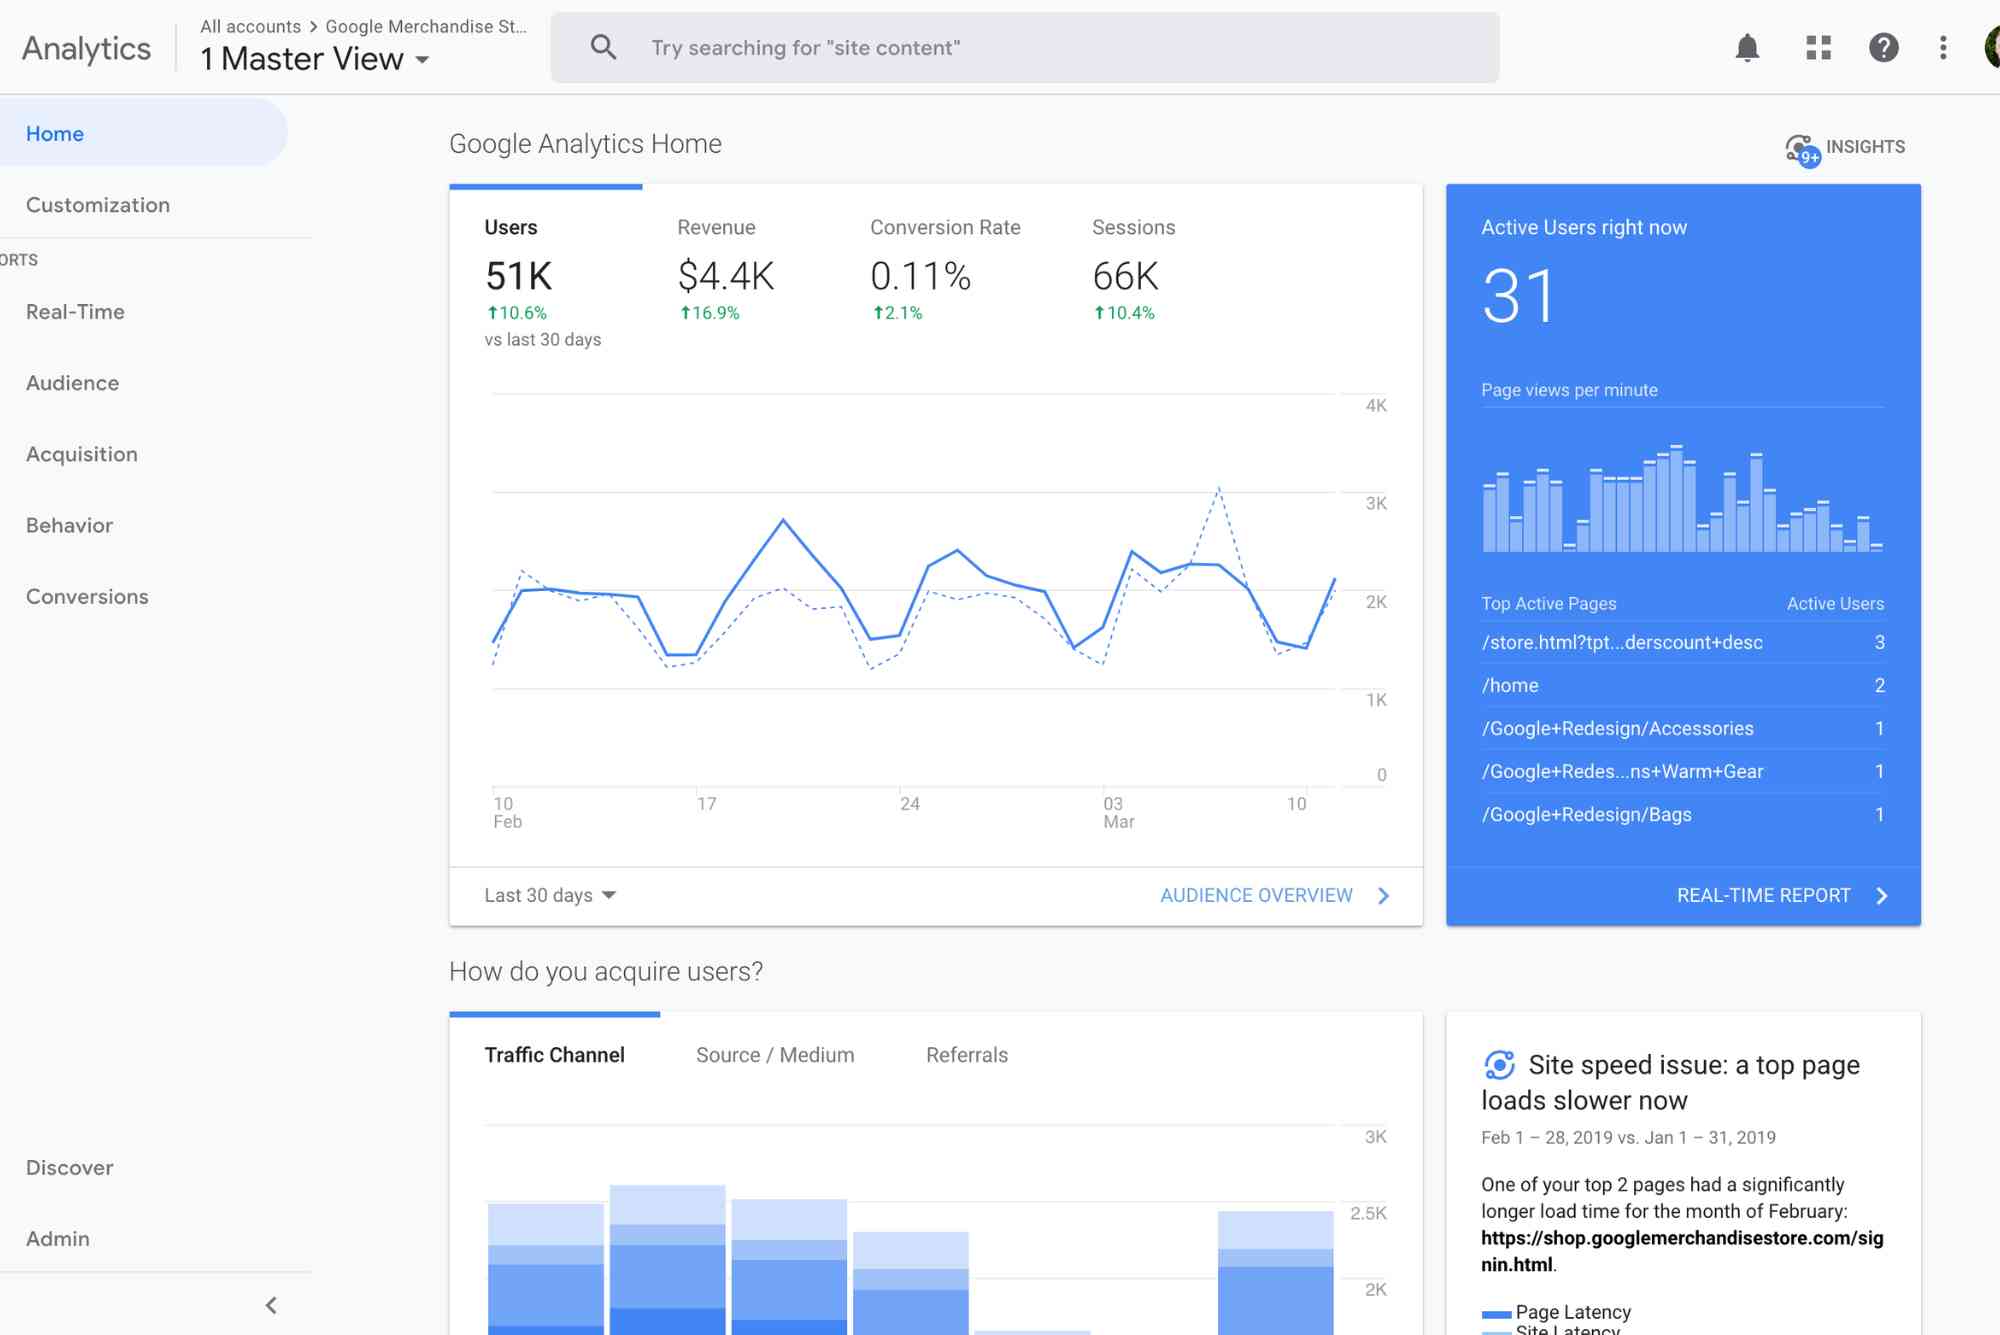Click inside the search bar field
The image size is (2000, 1335).
click(x=1000, y=46)
